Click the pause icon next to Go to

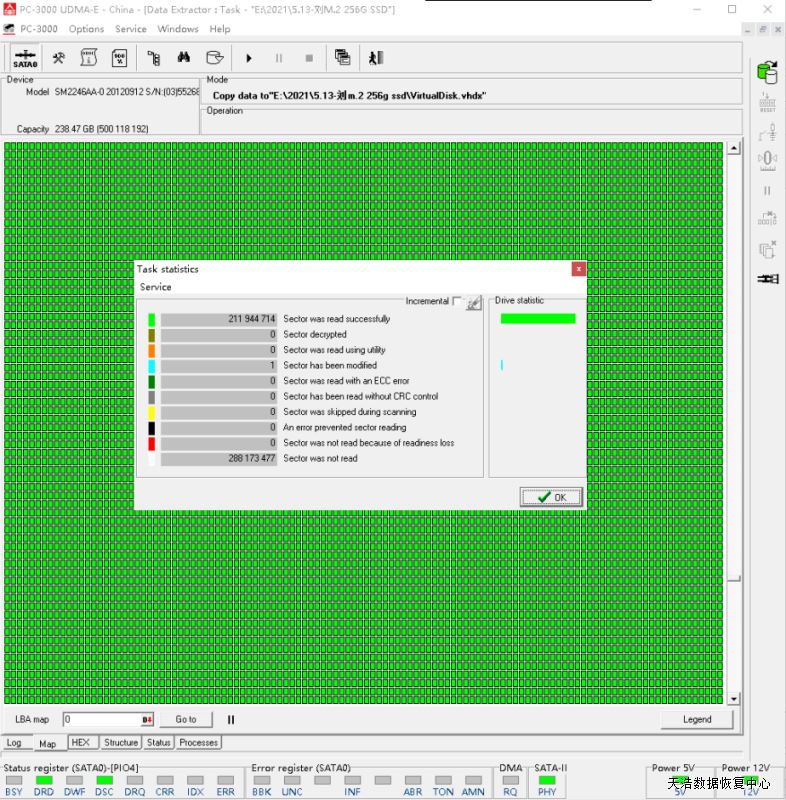(231, 719)
